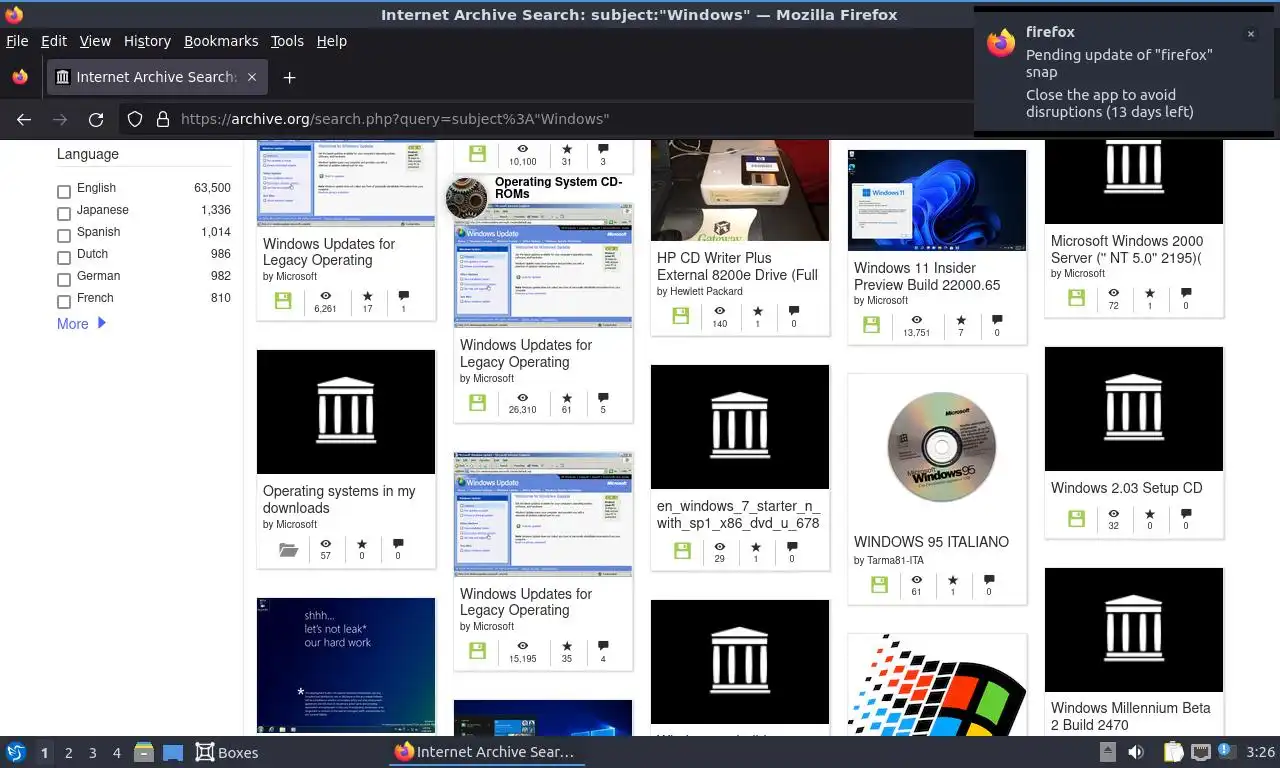
Task: Open the file manager icon in taskbar
Action: coord(143,752)
